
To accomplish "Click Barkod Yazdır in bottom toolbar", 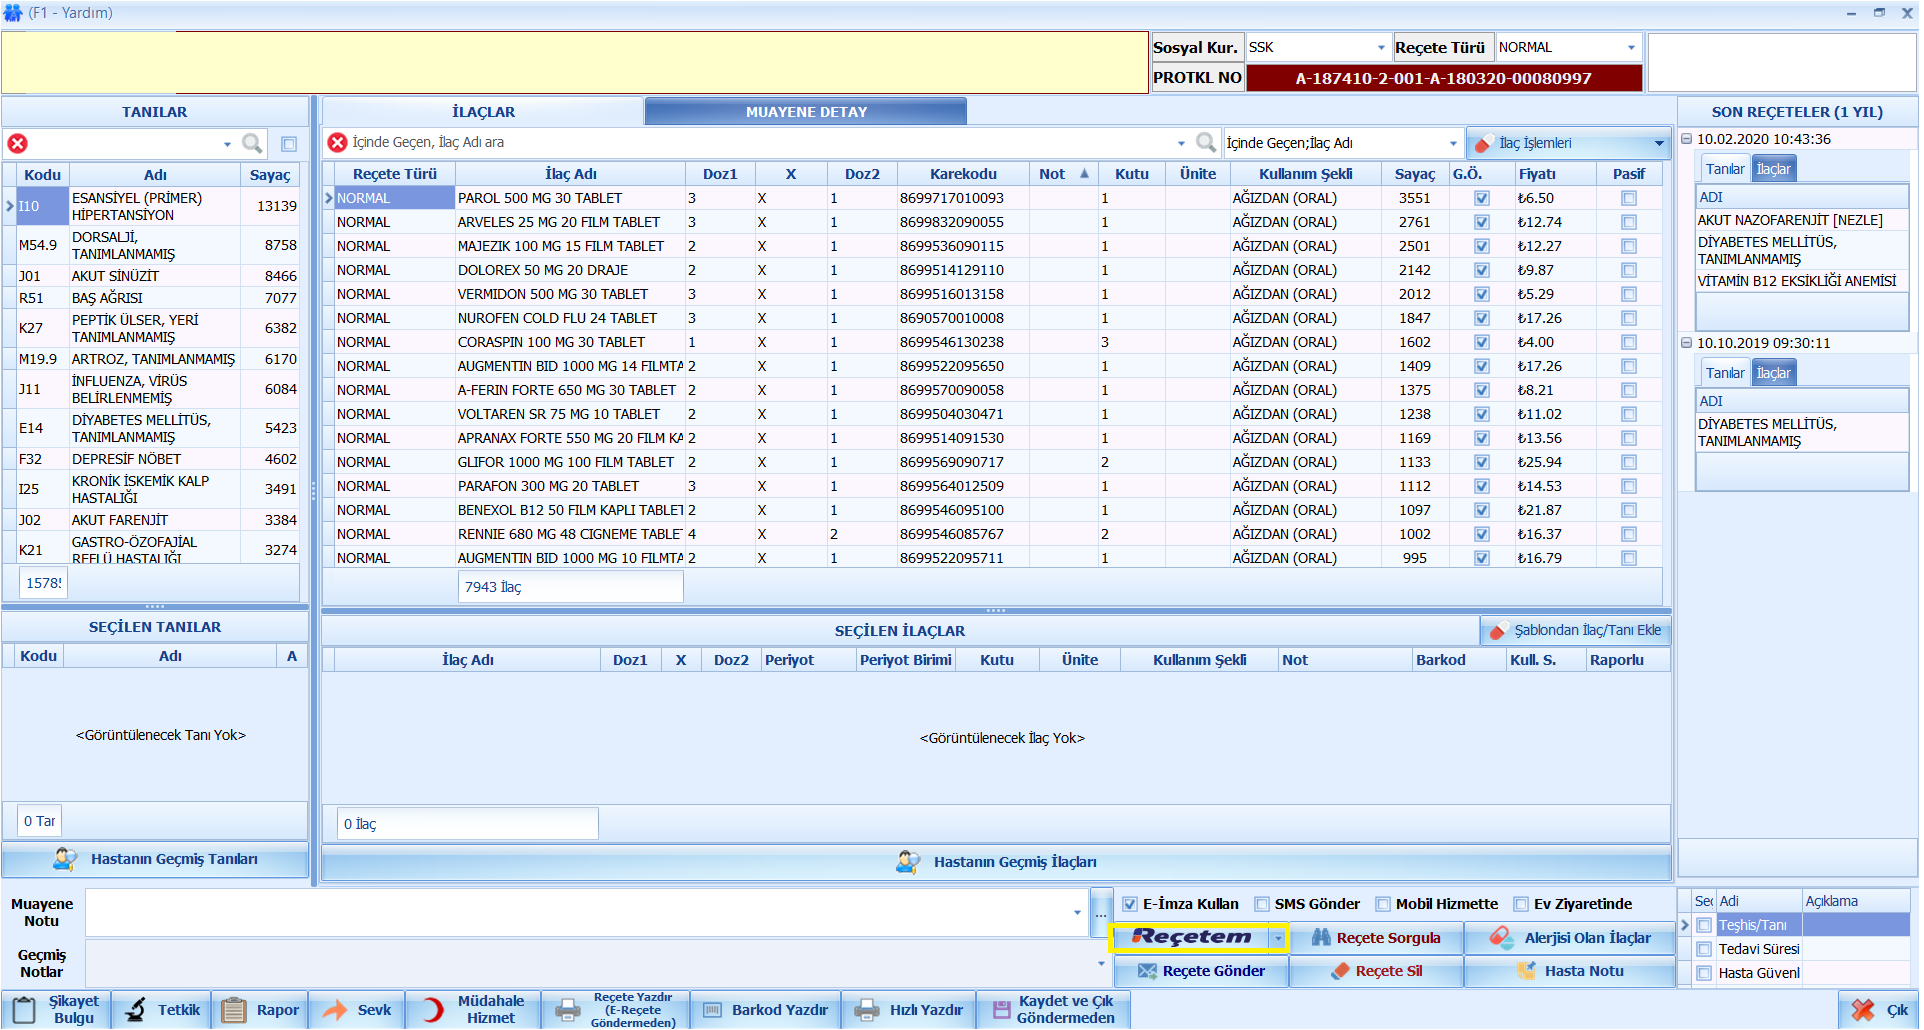I will pyautogui.click(x=765, y=1010).
